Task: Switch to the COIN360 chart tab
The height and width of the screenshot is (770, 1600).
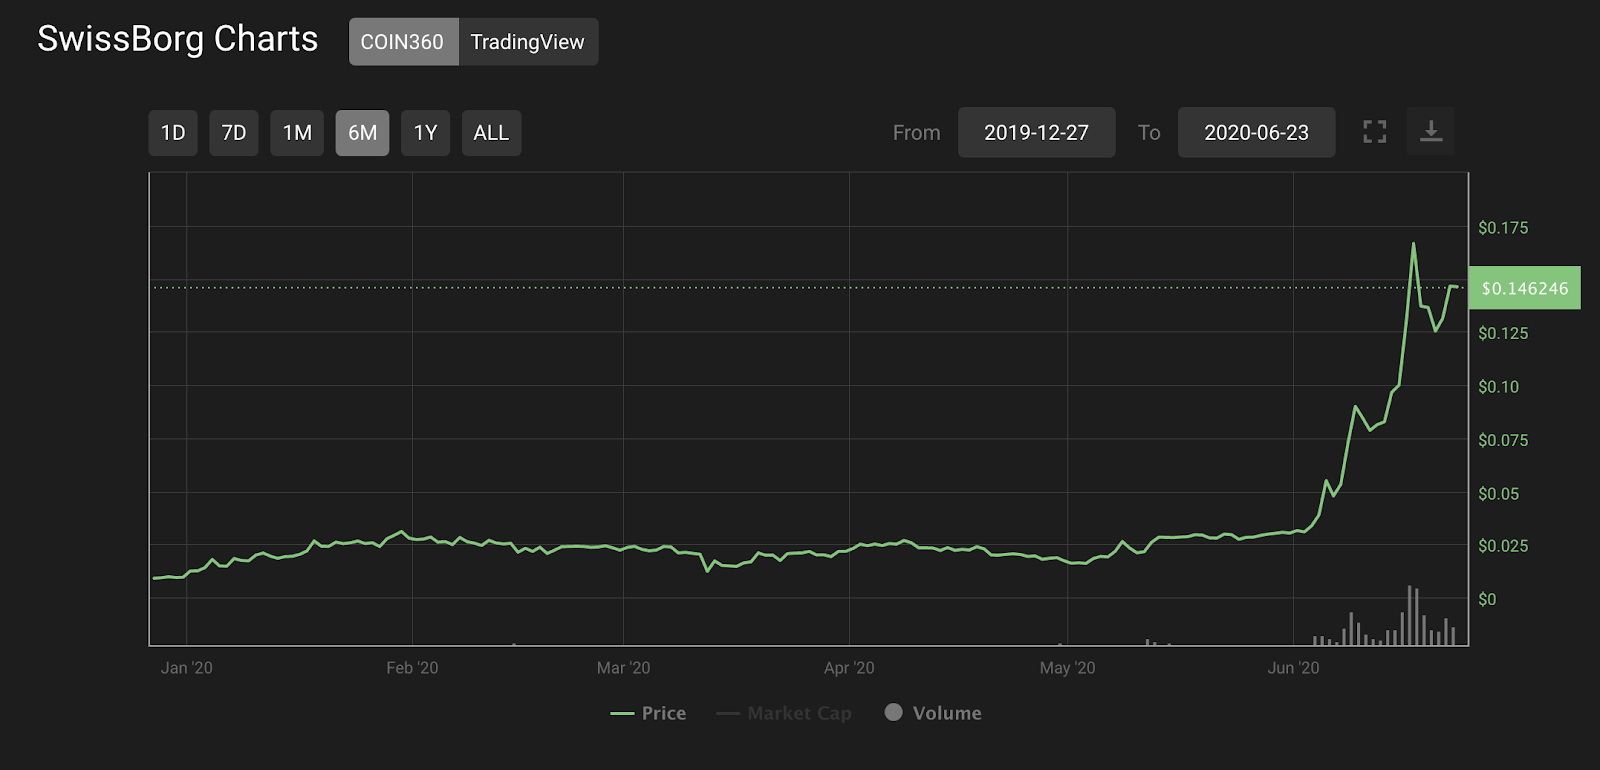Action: [403, 42]
